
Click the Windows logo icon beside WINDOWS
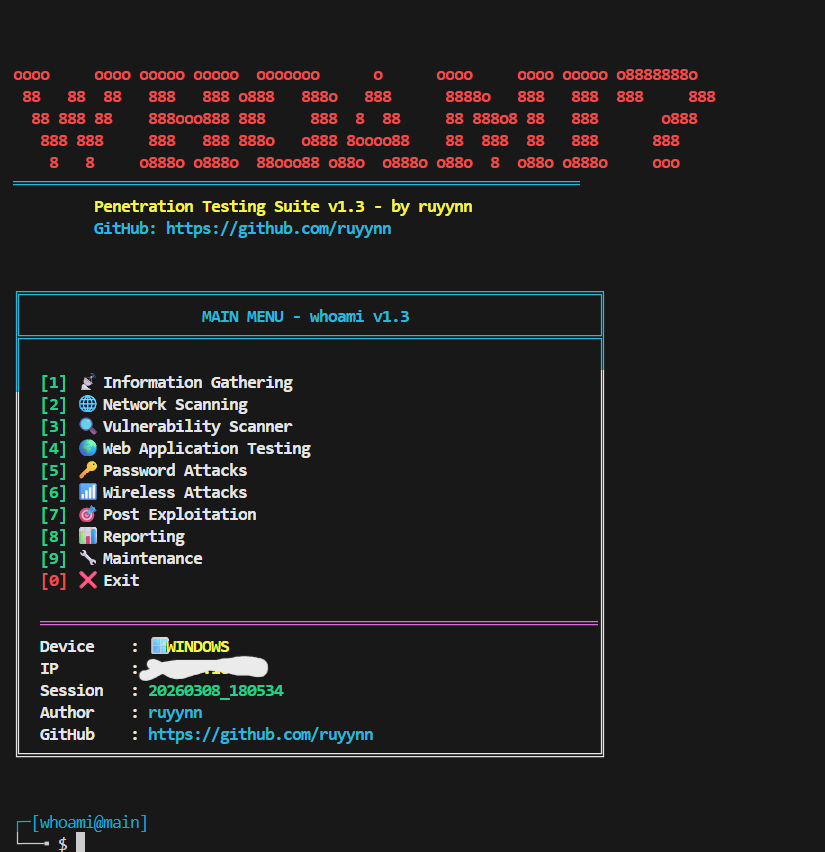click(159, 646)
